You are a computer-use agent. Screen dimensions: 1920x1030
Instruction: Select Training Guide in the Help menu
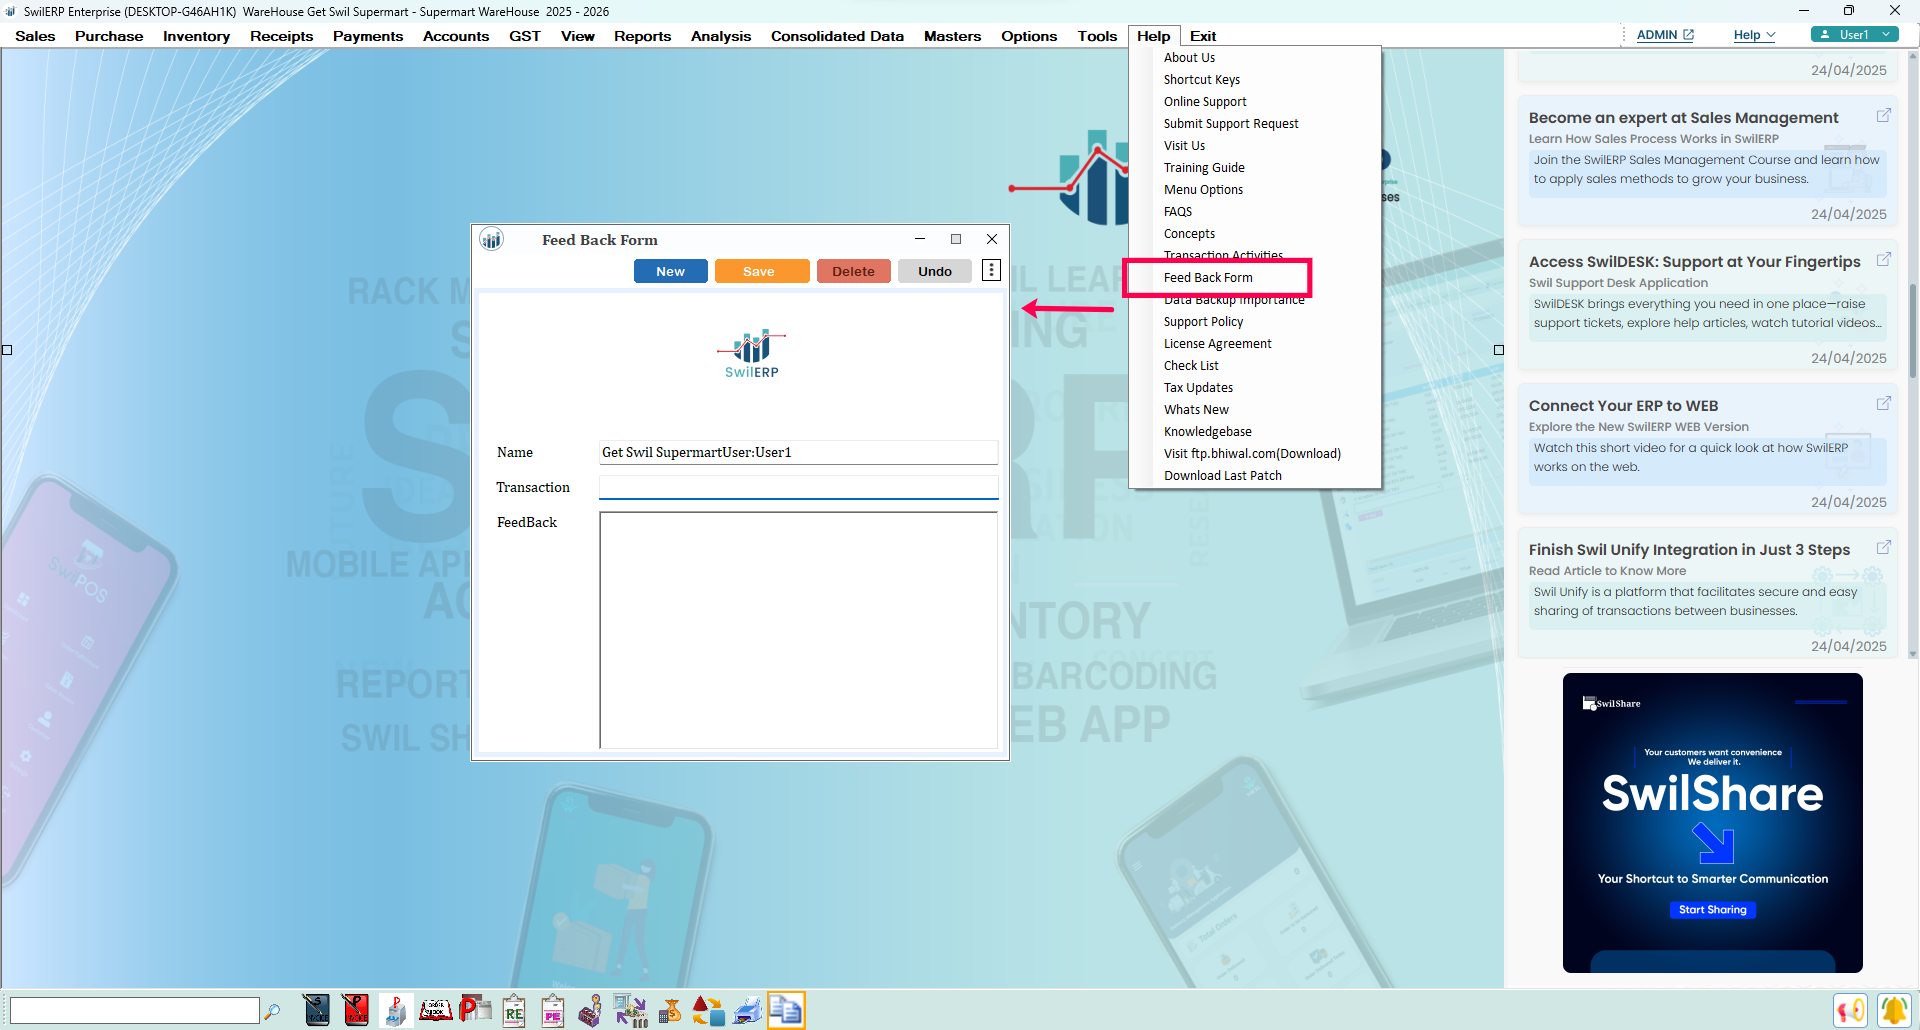tap(1204, 168)
